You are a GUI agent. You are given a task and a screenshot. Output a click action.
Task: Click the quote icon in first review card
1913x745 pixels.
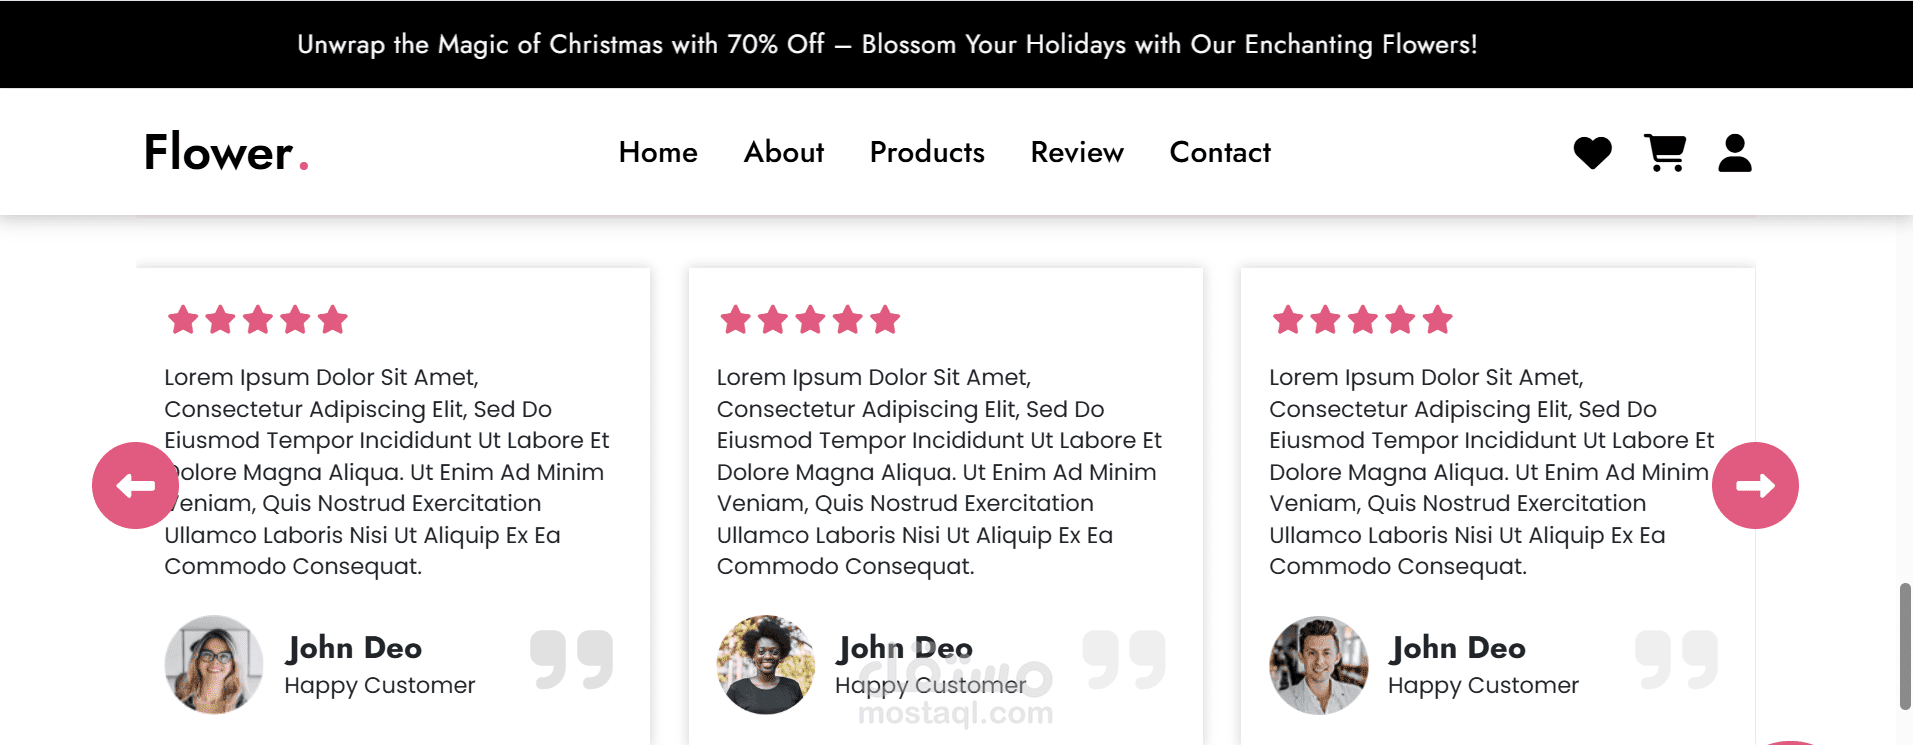[571, 659]
